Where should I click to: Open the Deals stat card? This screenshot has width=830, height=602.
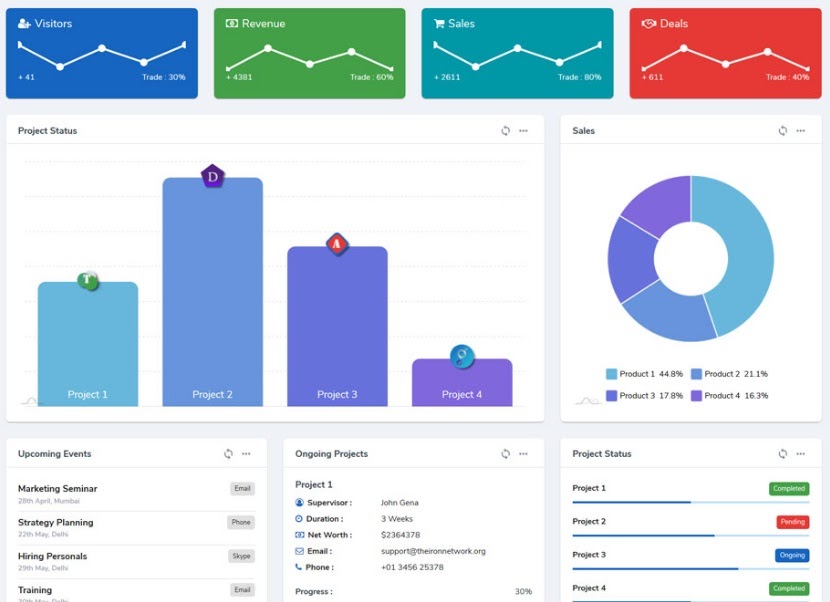pos(725,53)
